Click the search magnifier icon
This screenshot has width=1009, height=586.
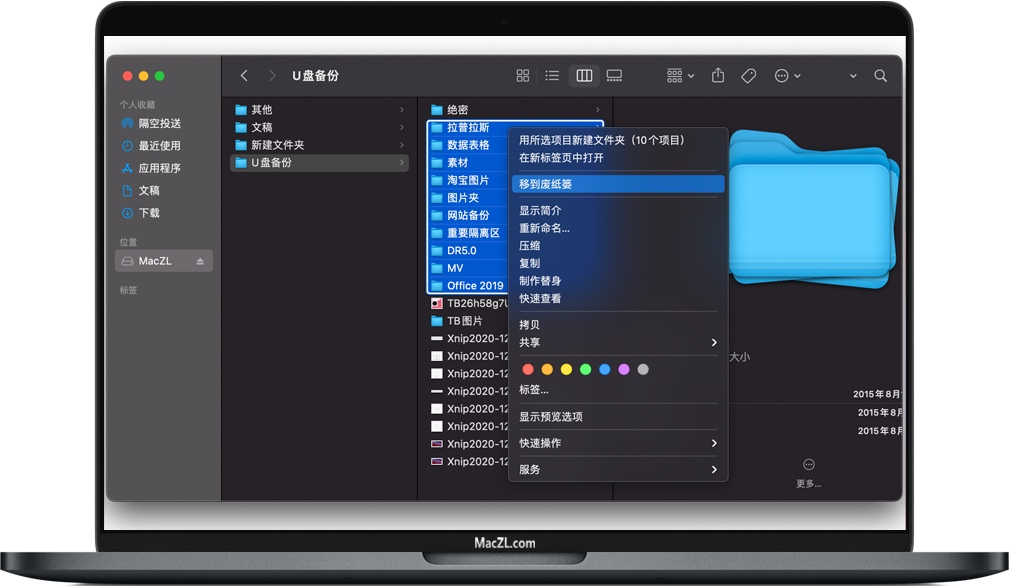click(880, 76)
